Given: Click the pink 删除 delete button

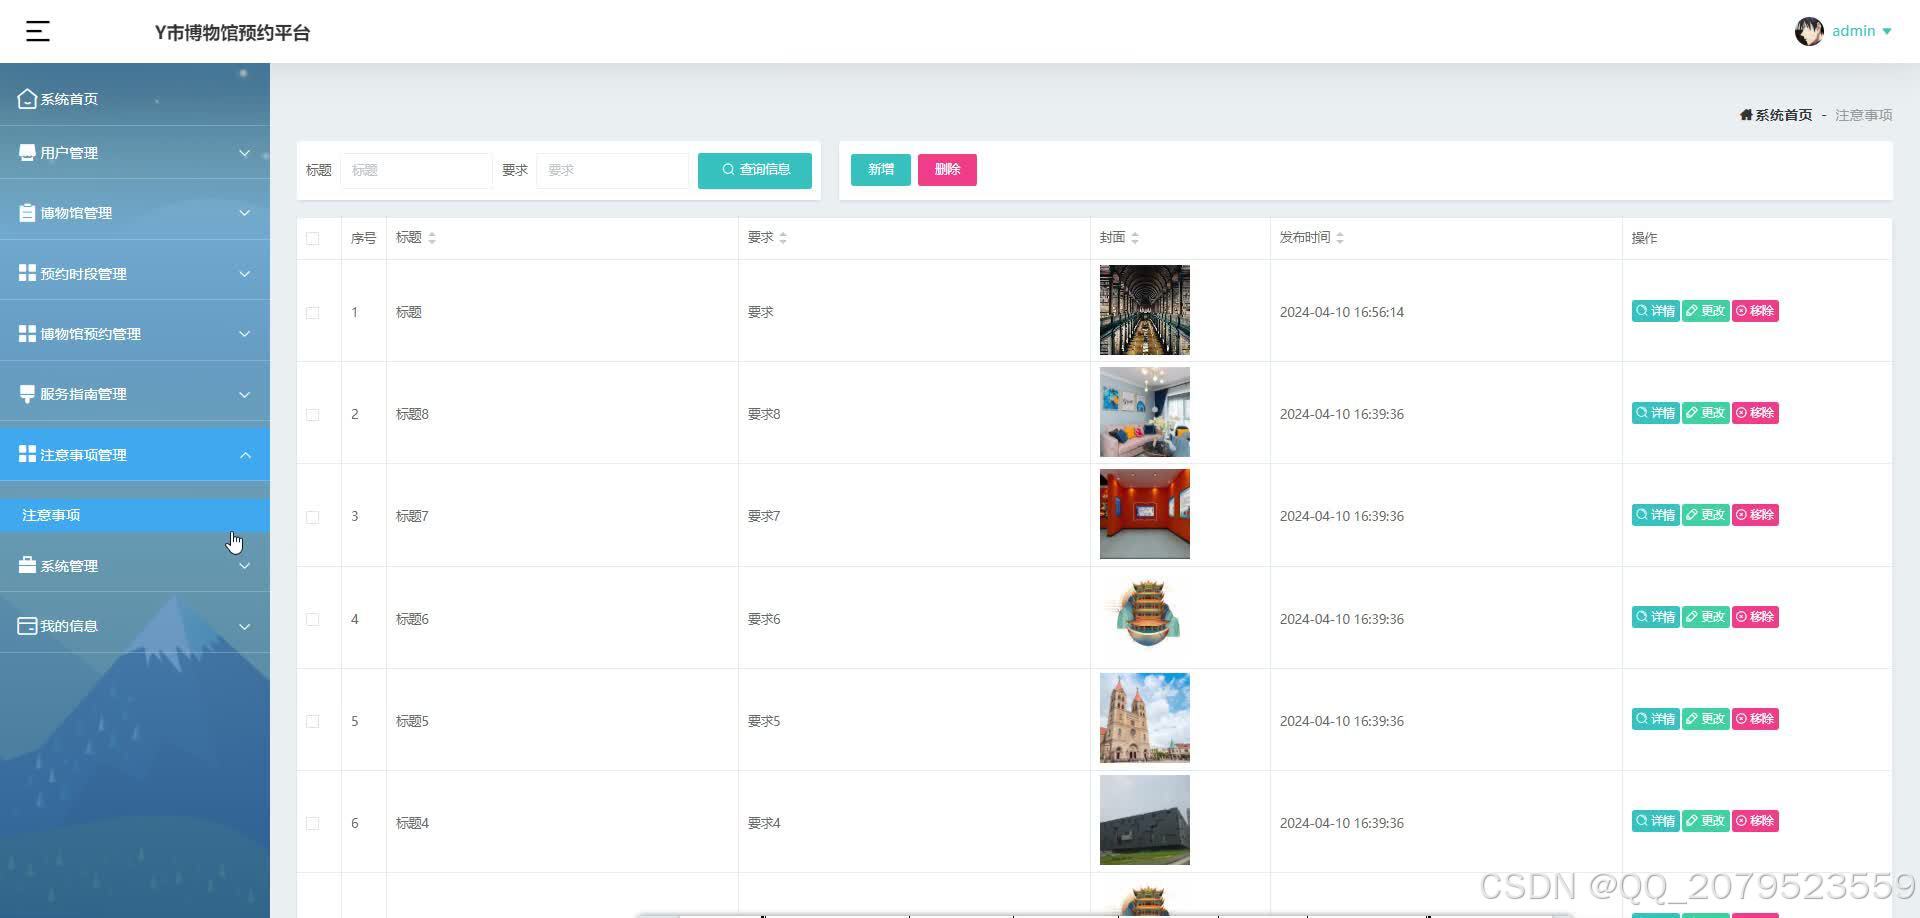Looking at the screenshot, I should 947,170.
